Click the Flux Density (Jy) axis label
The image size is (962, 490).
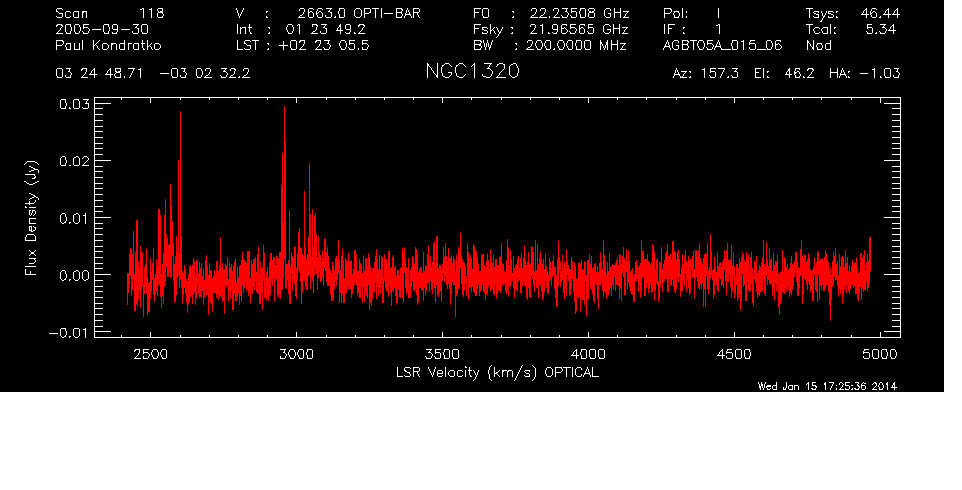pyautogui.click(x=31, y=218)
